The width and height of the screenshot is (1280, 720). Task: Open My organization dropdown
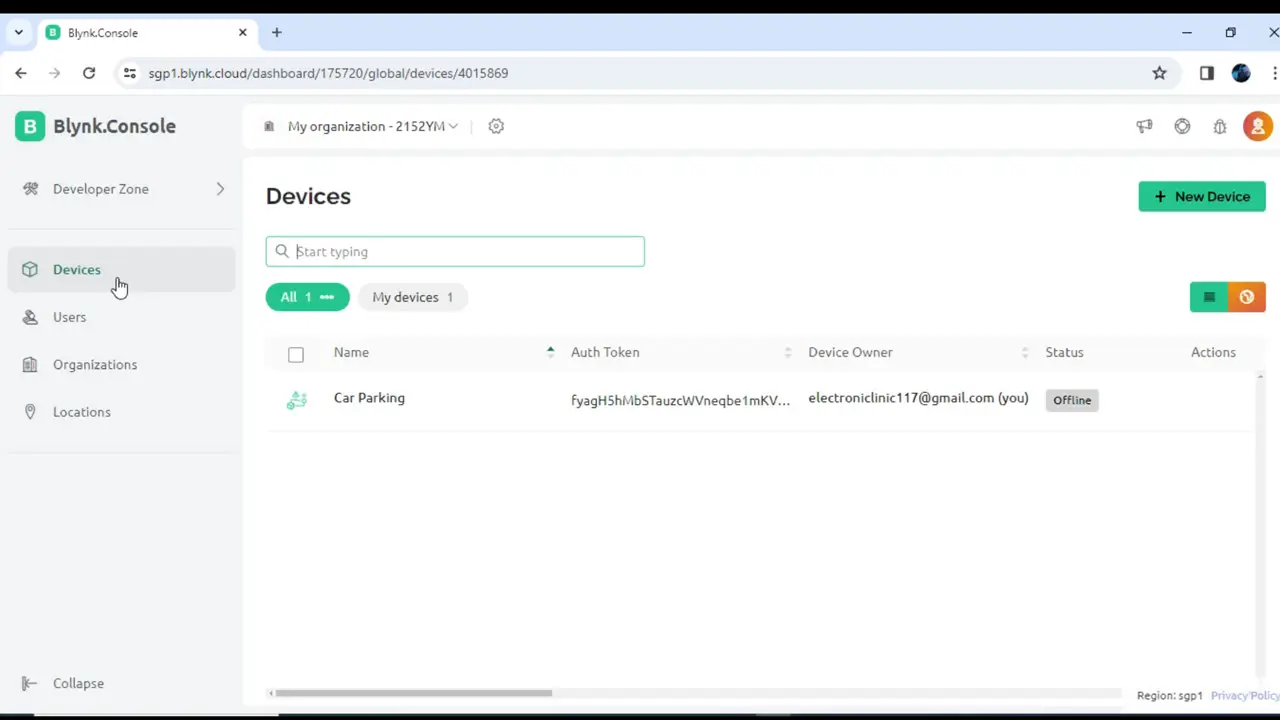click(372, 126)
